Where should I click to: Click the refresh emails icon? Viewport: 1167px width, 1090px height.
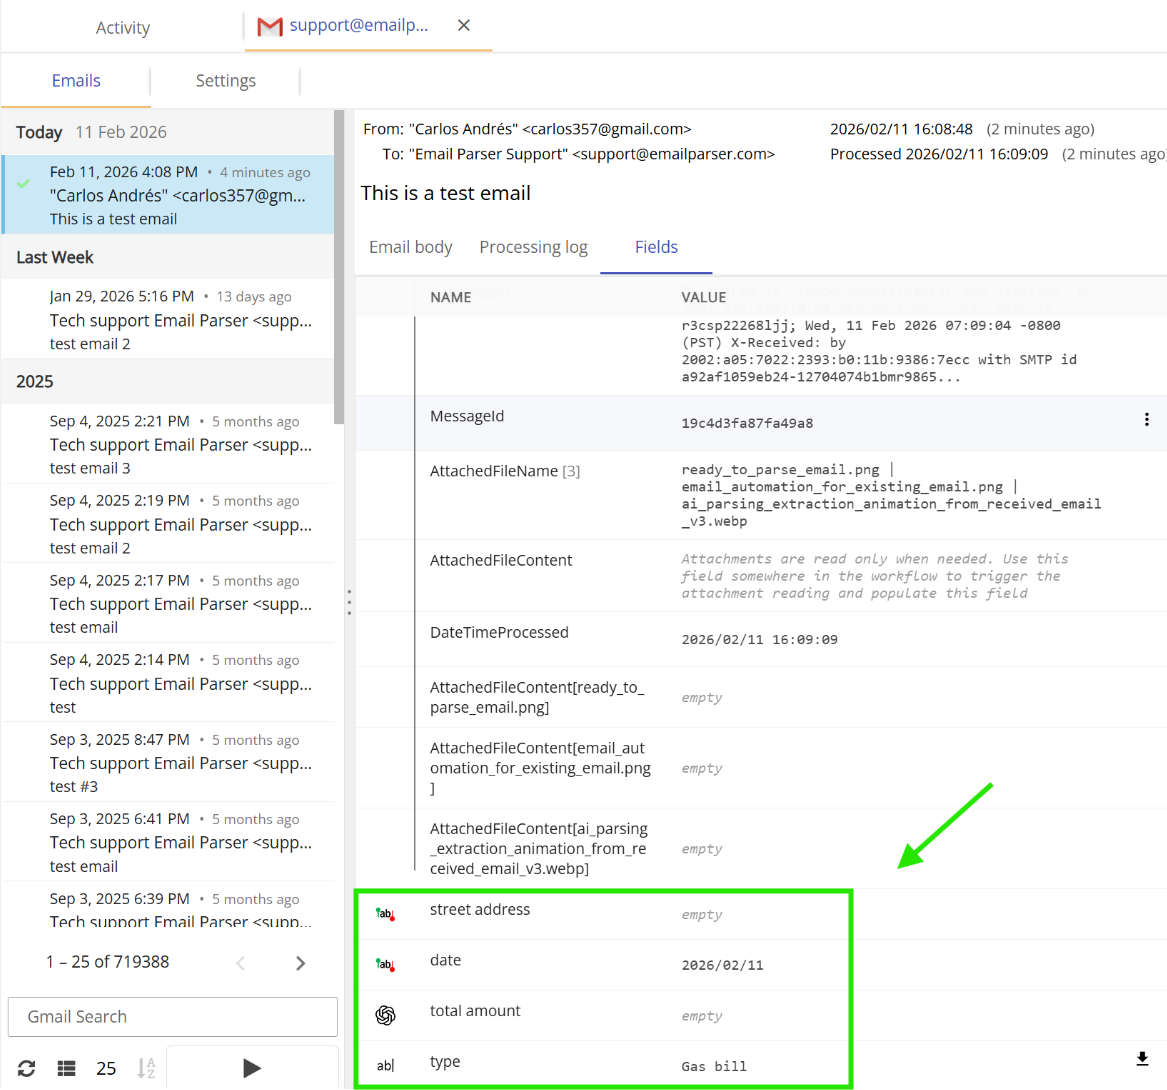coord(27,1068)
